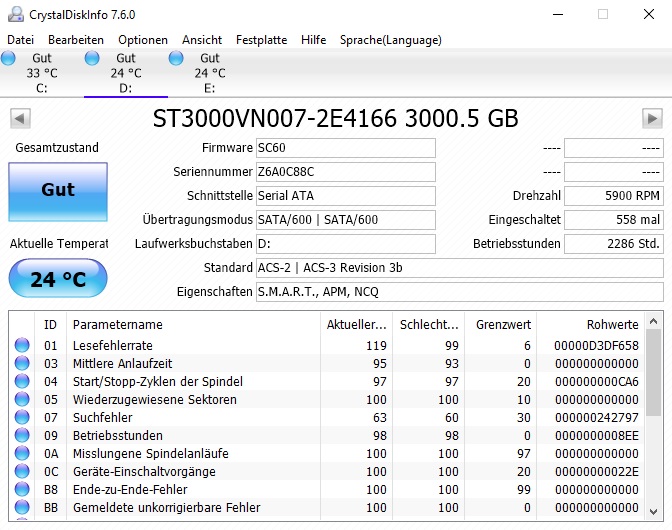Click scrollbar up arrow in SMART list
This screenshot has width=672, height=530.
click(x=654, y=321)
